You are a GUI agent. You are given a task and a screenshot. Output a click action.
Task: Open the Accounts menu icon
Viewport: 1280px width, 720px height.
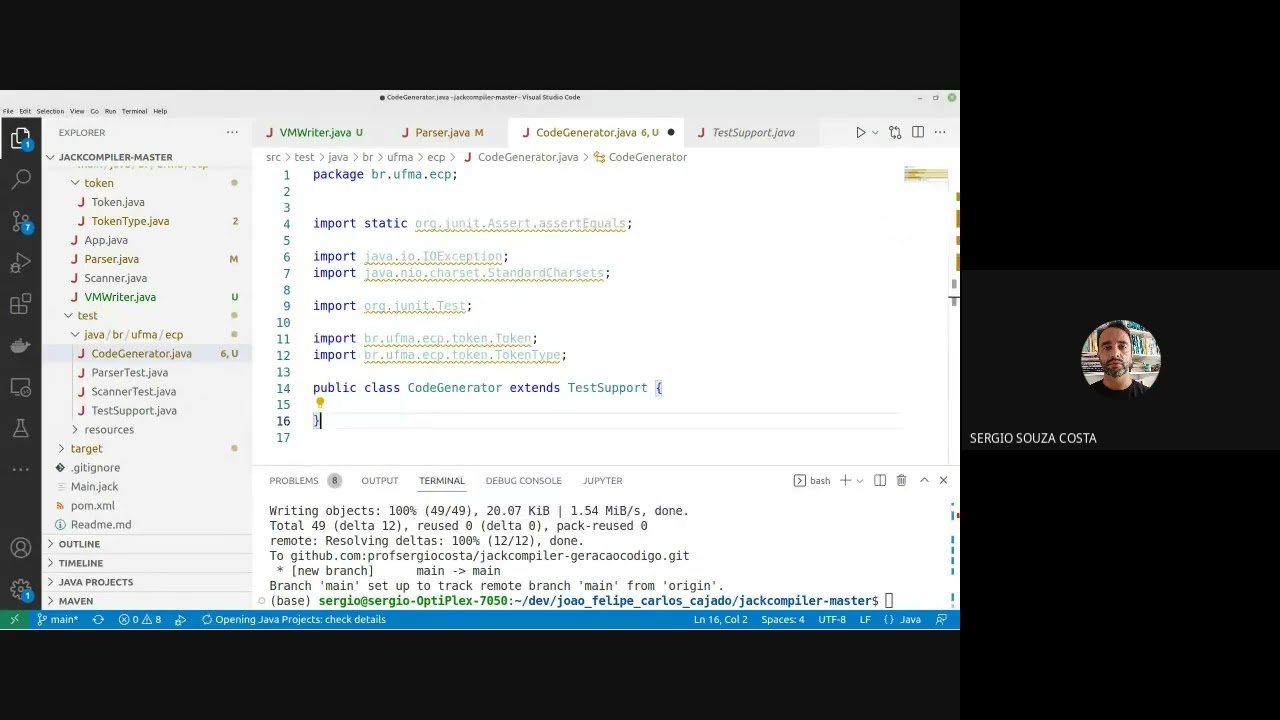(20, 548)
